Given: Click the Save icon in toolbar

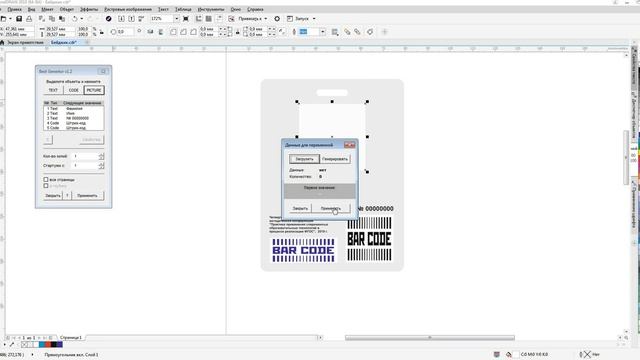Looking at the screenshot, I should pyautogui.click(x=19, y=19).
